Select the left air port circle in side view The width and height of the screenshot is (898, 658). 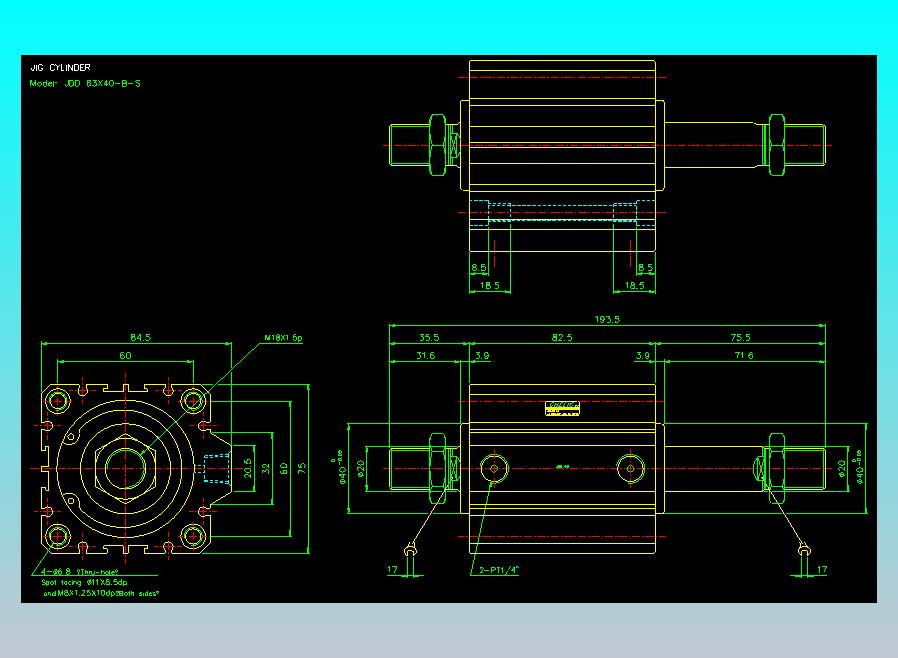tap(494, 468)
